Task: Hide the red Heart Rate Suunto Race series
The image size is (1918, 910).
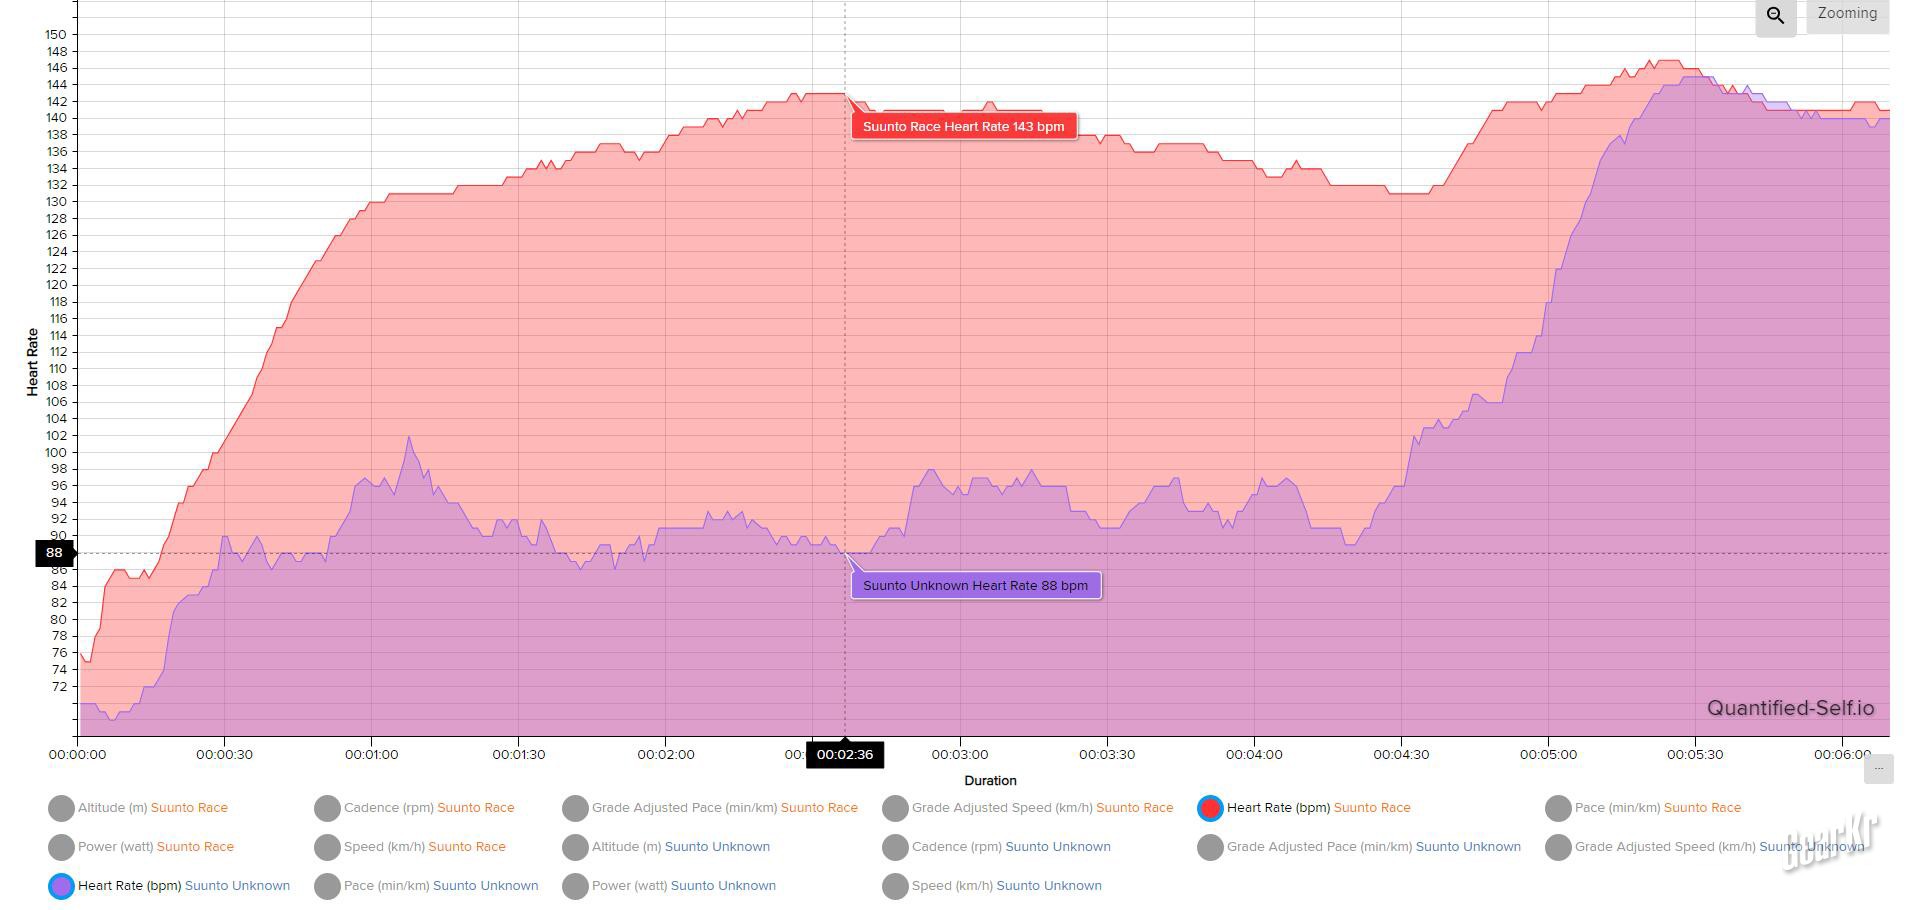Action: 1210,808
